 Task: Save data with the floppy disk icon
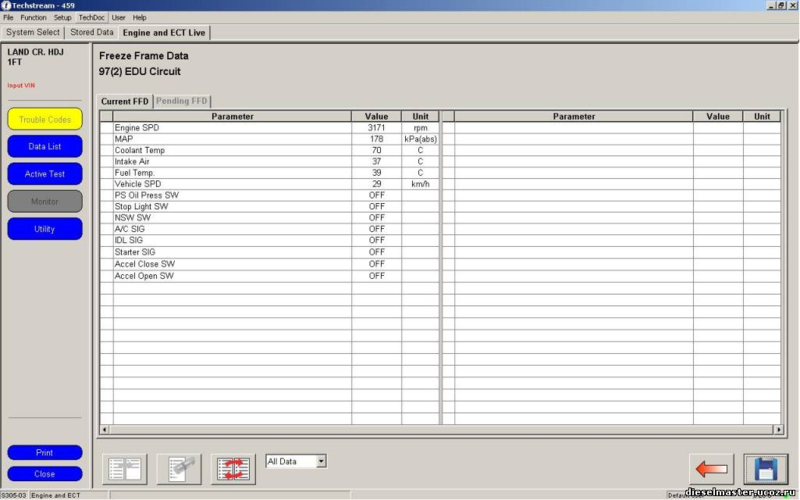(765, 468)
